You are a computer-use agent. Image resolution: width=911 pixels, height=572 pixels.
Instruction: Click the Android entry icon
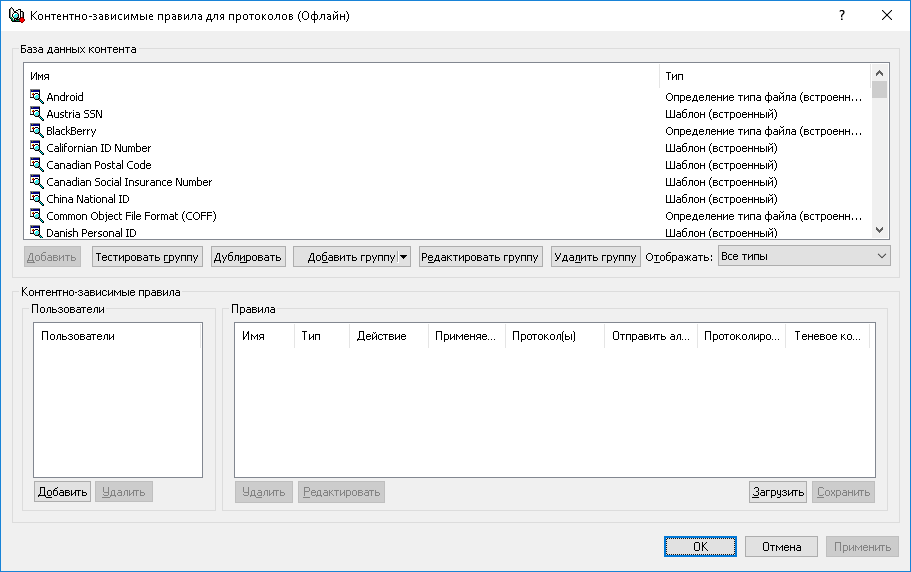click(x=37, y=97)
